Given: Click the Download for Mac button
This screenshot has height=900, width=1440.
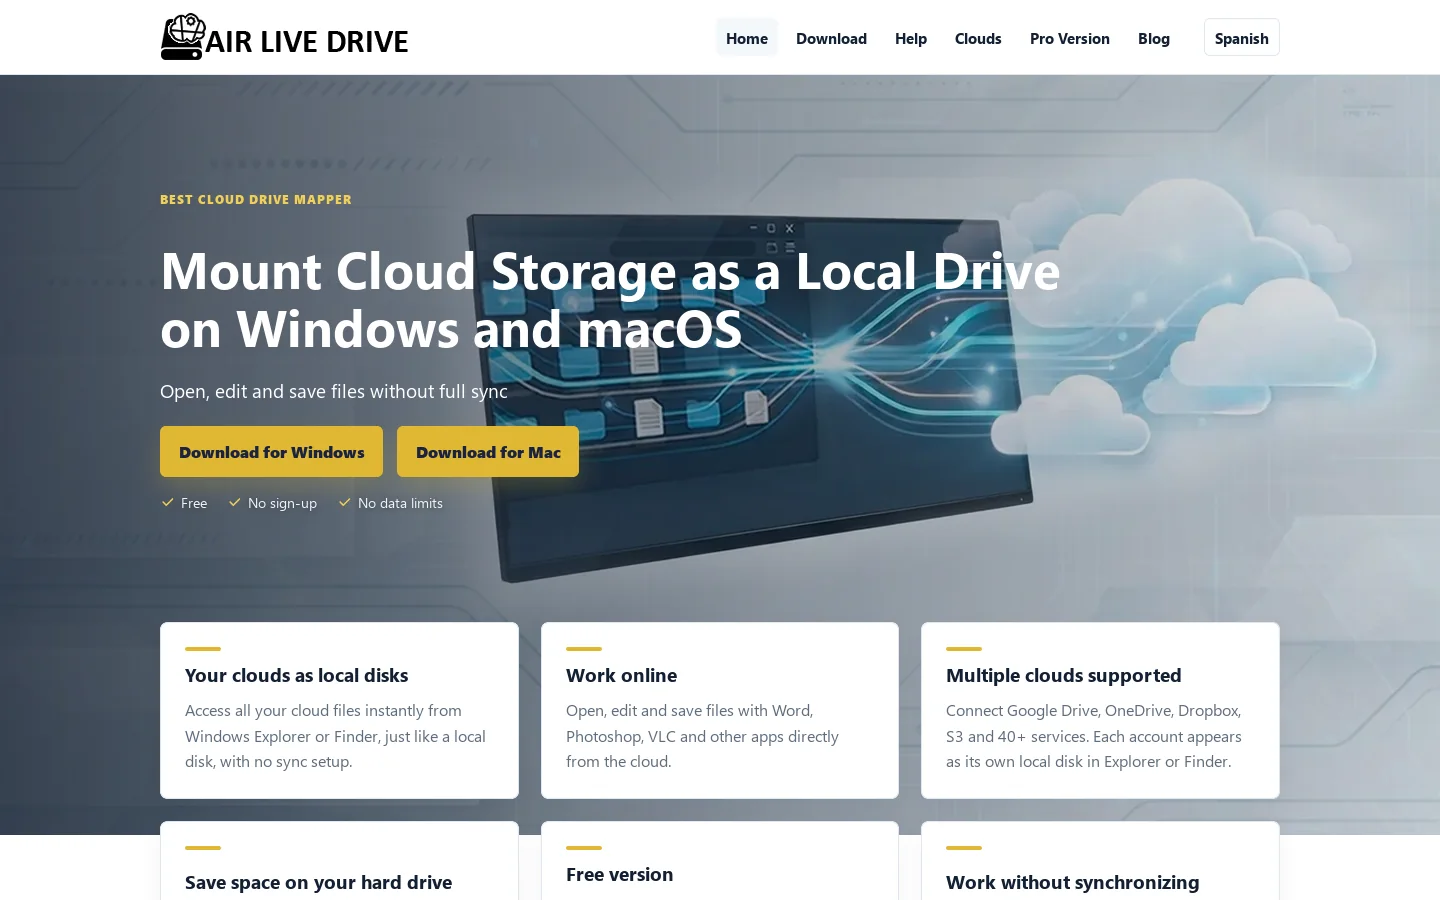Looking at the screenshot, I should pyautogui.click(x=488, y=452).
